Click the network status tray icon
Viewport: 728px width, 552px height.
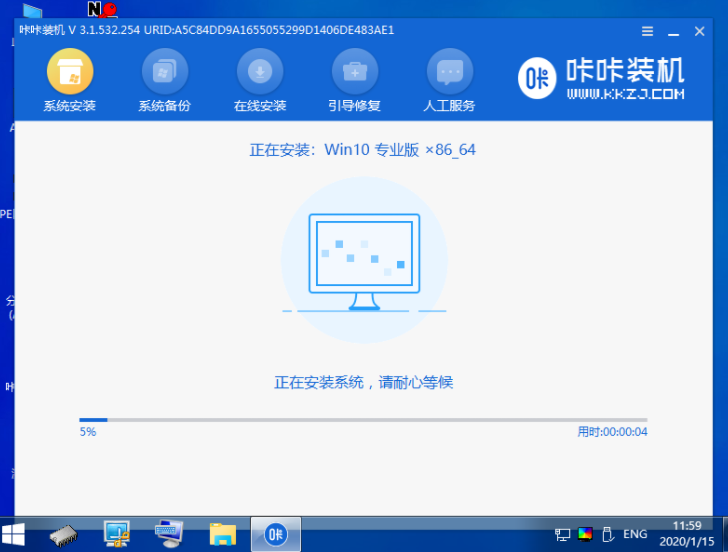563,534
